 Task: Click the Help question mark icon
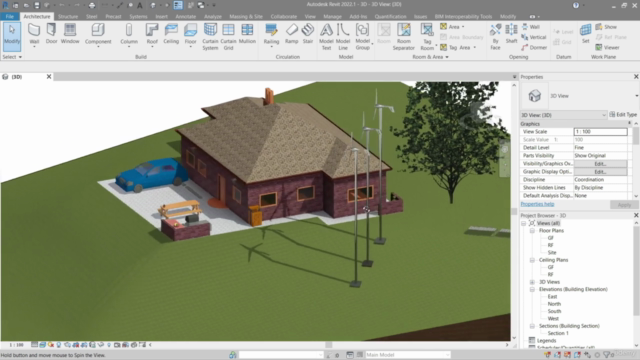click(x=576, y=5)
